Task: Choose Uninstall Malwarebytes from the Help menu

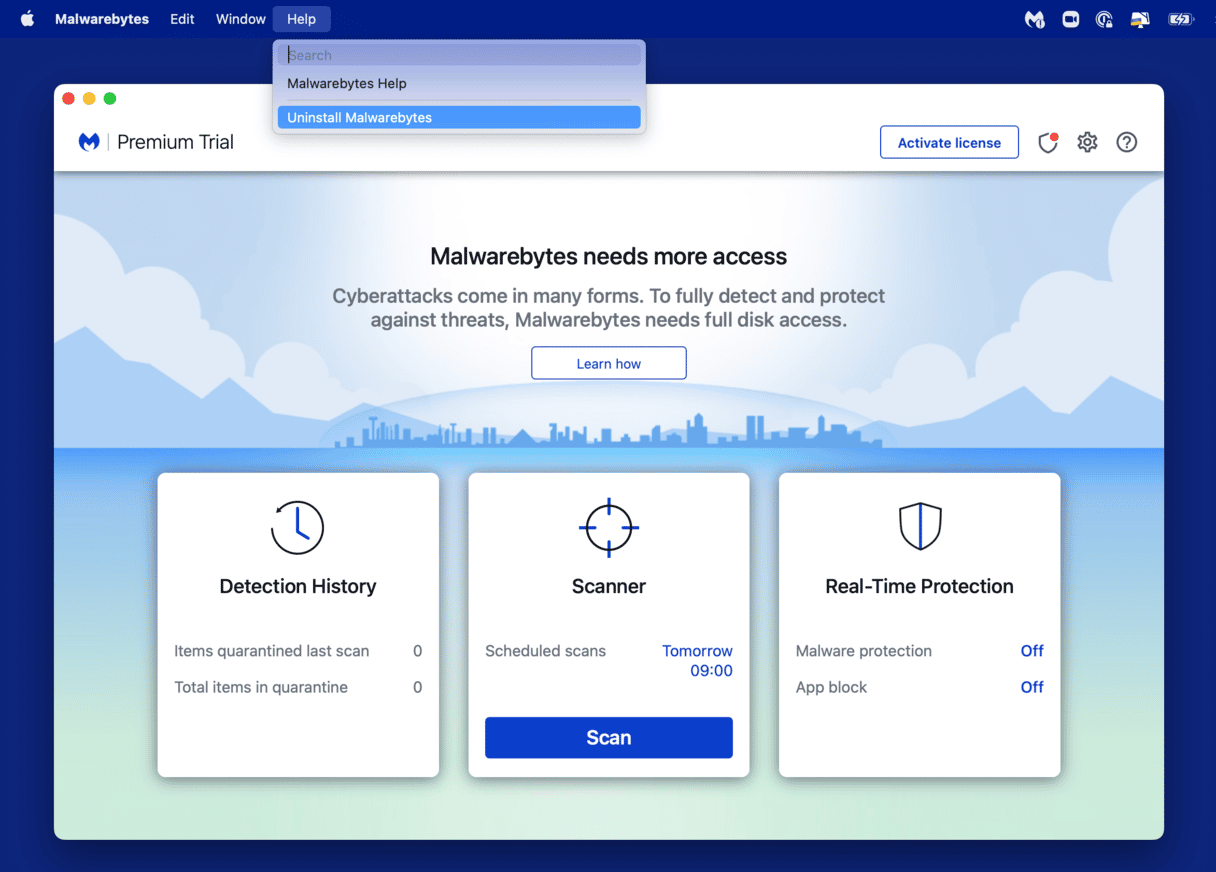Action: click(x=459, y=117)
